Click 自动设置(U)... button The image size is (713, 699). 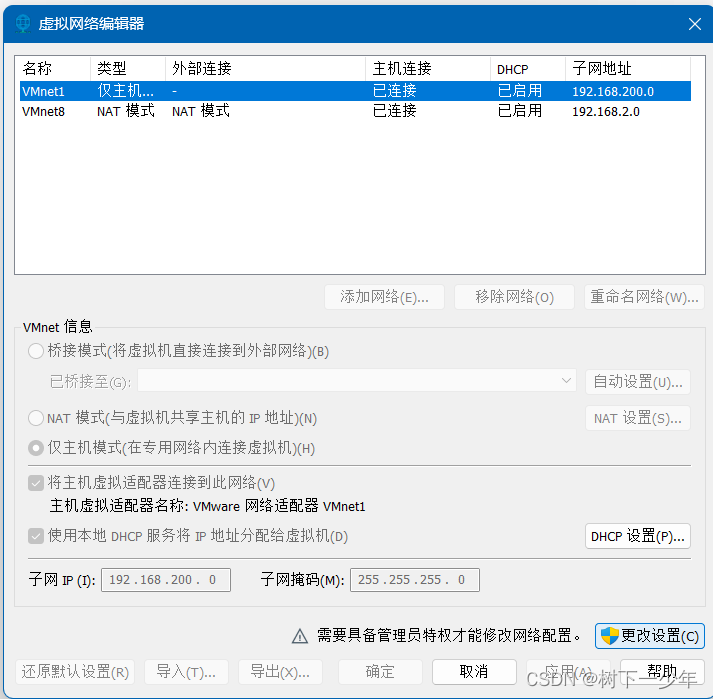click(638, 382)
